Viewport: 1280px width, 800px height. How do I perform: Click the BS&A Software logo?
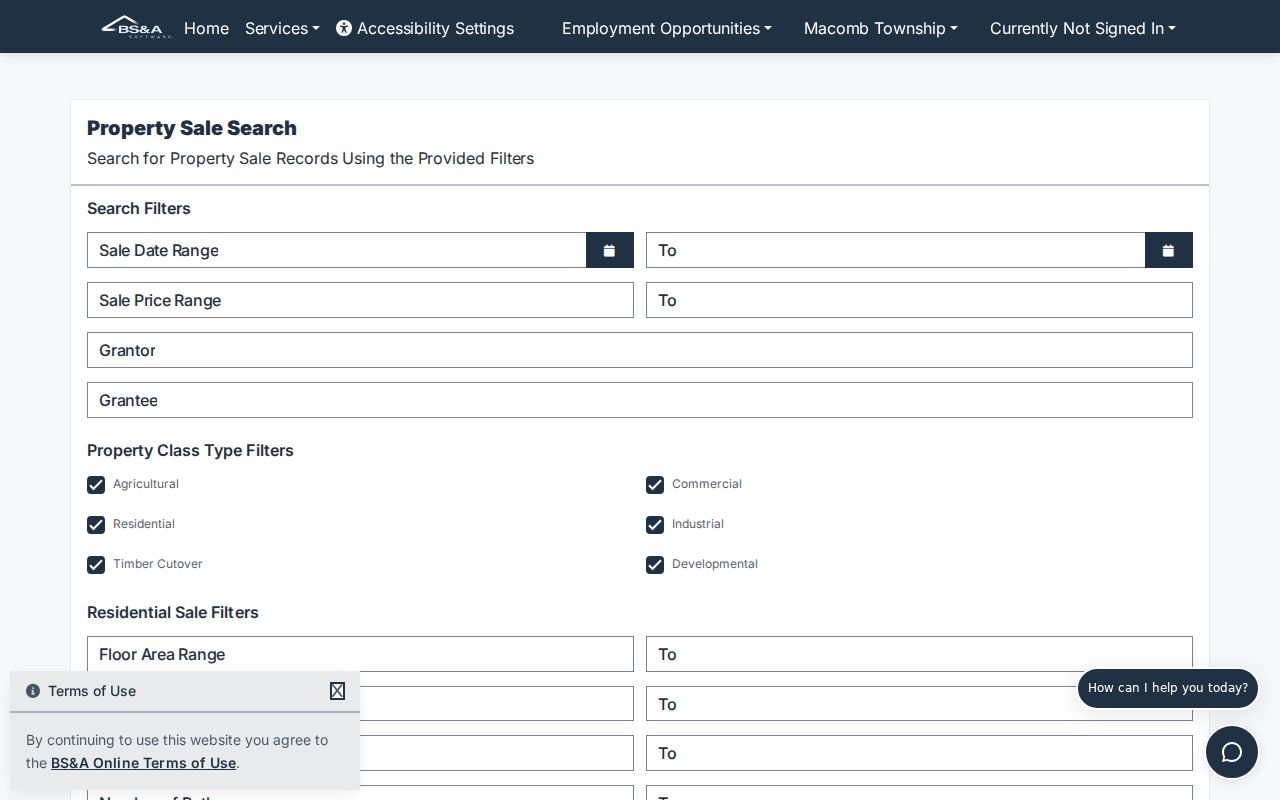point(137,27)
